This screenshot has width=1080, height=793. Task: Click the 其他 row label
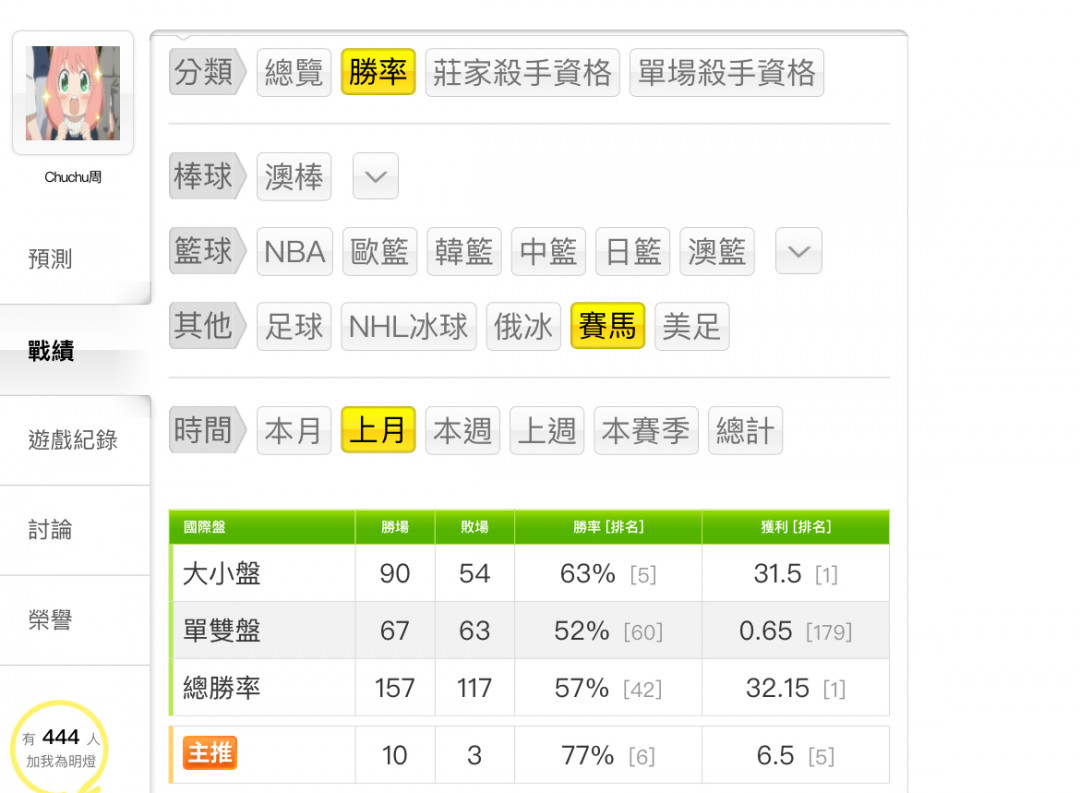coord(207,326)
